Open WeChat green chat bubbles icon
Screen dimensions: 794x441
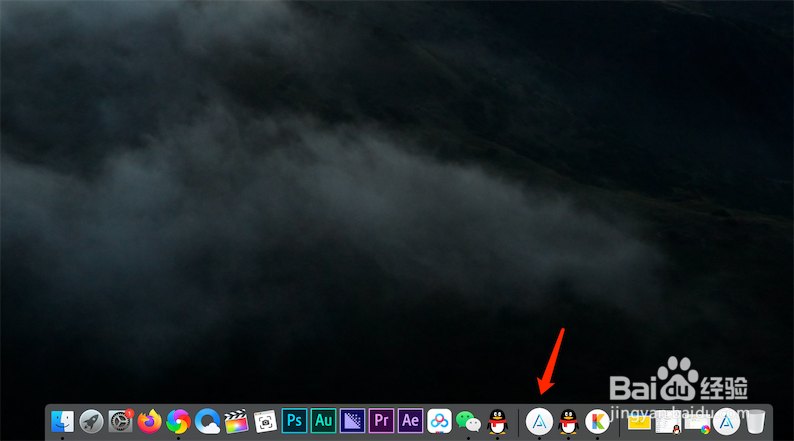468,421
